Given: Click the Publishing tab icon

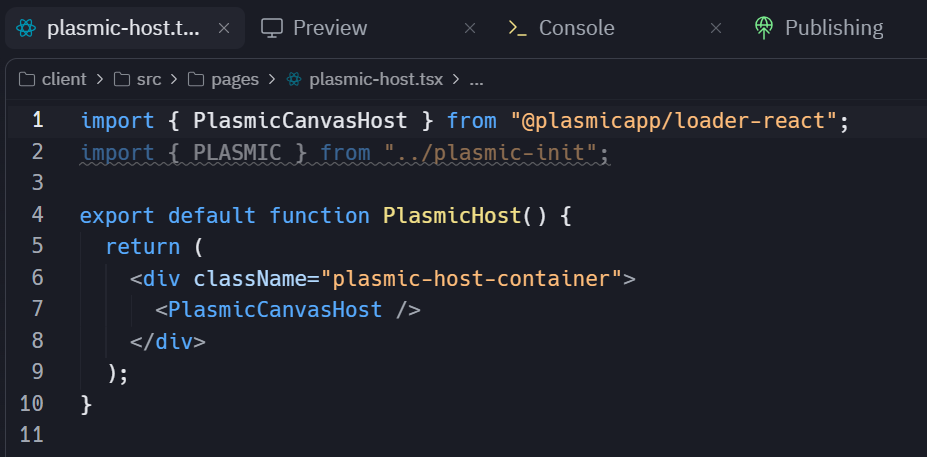Looking at the screenshot, I should pos(763,28).
